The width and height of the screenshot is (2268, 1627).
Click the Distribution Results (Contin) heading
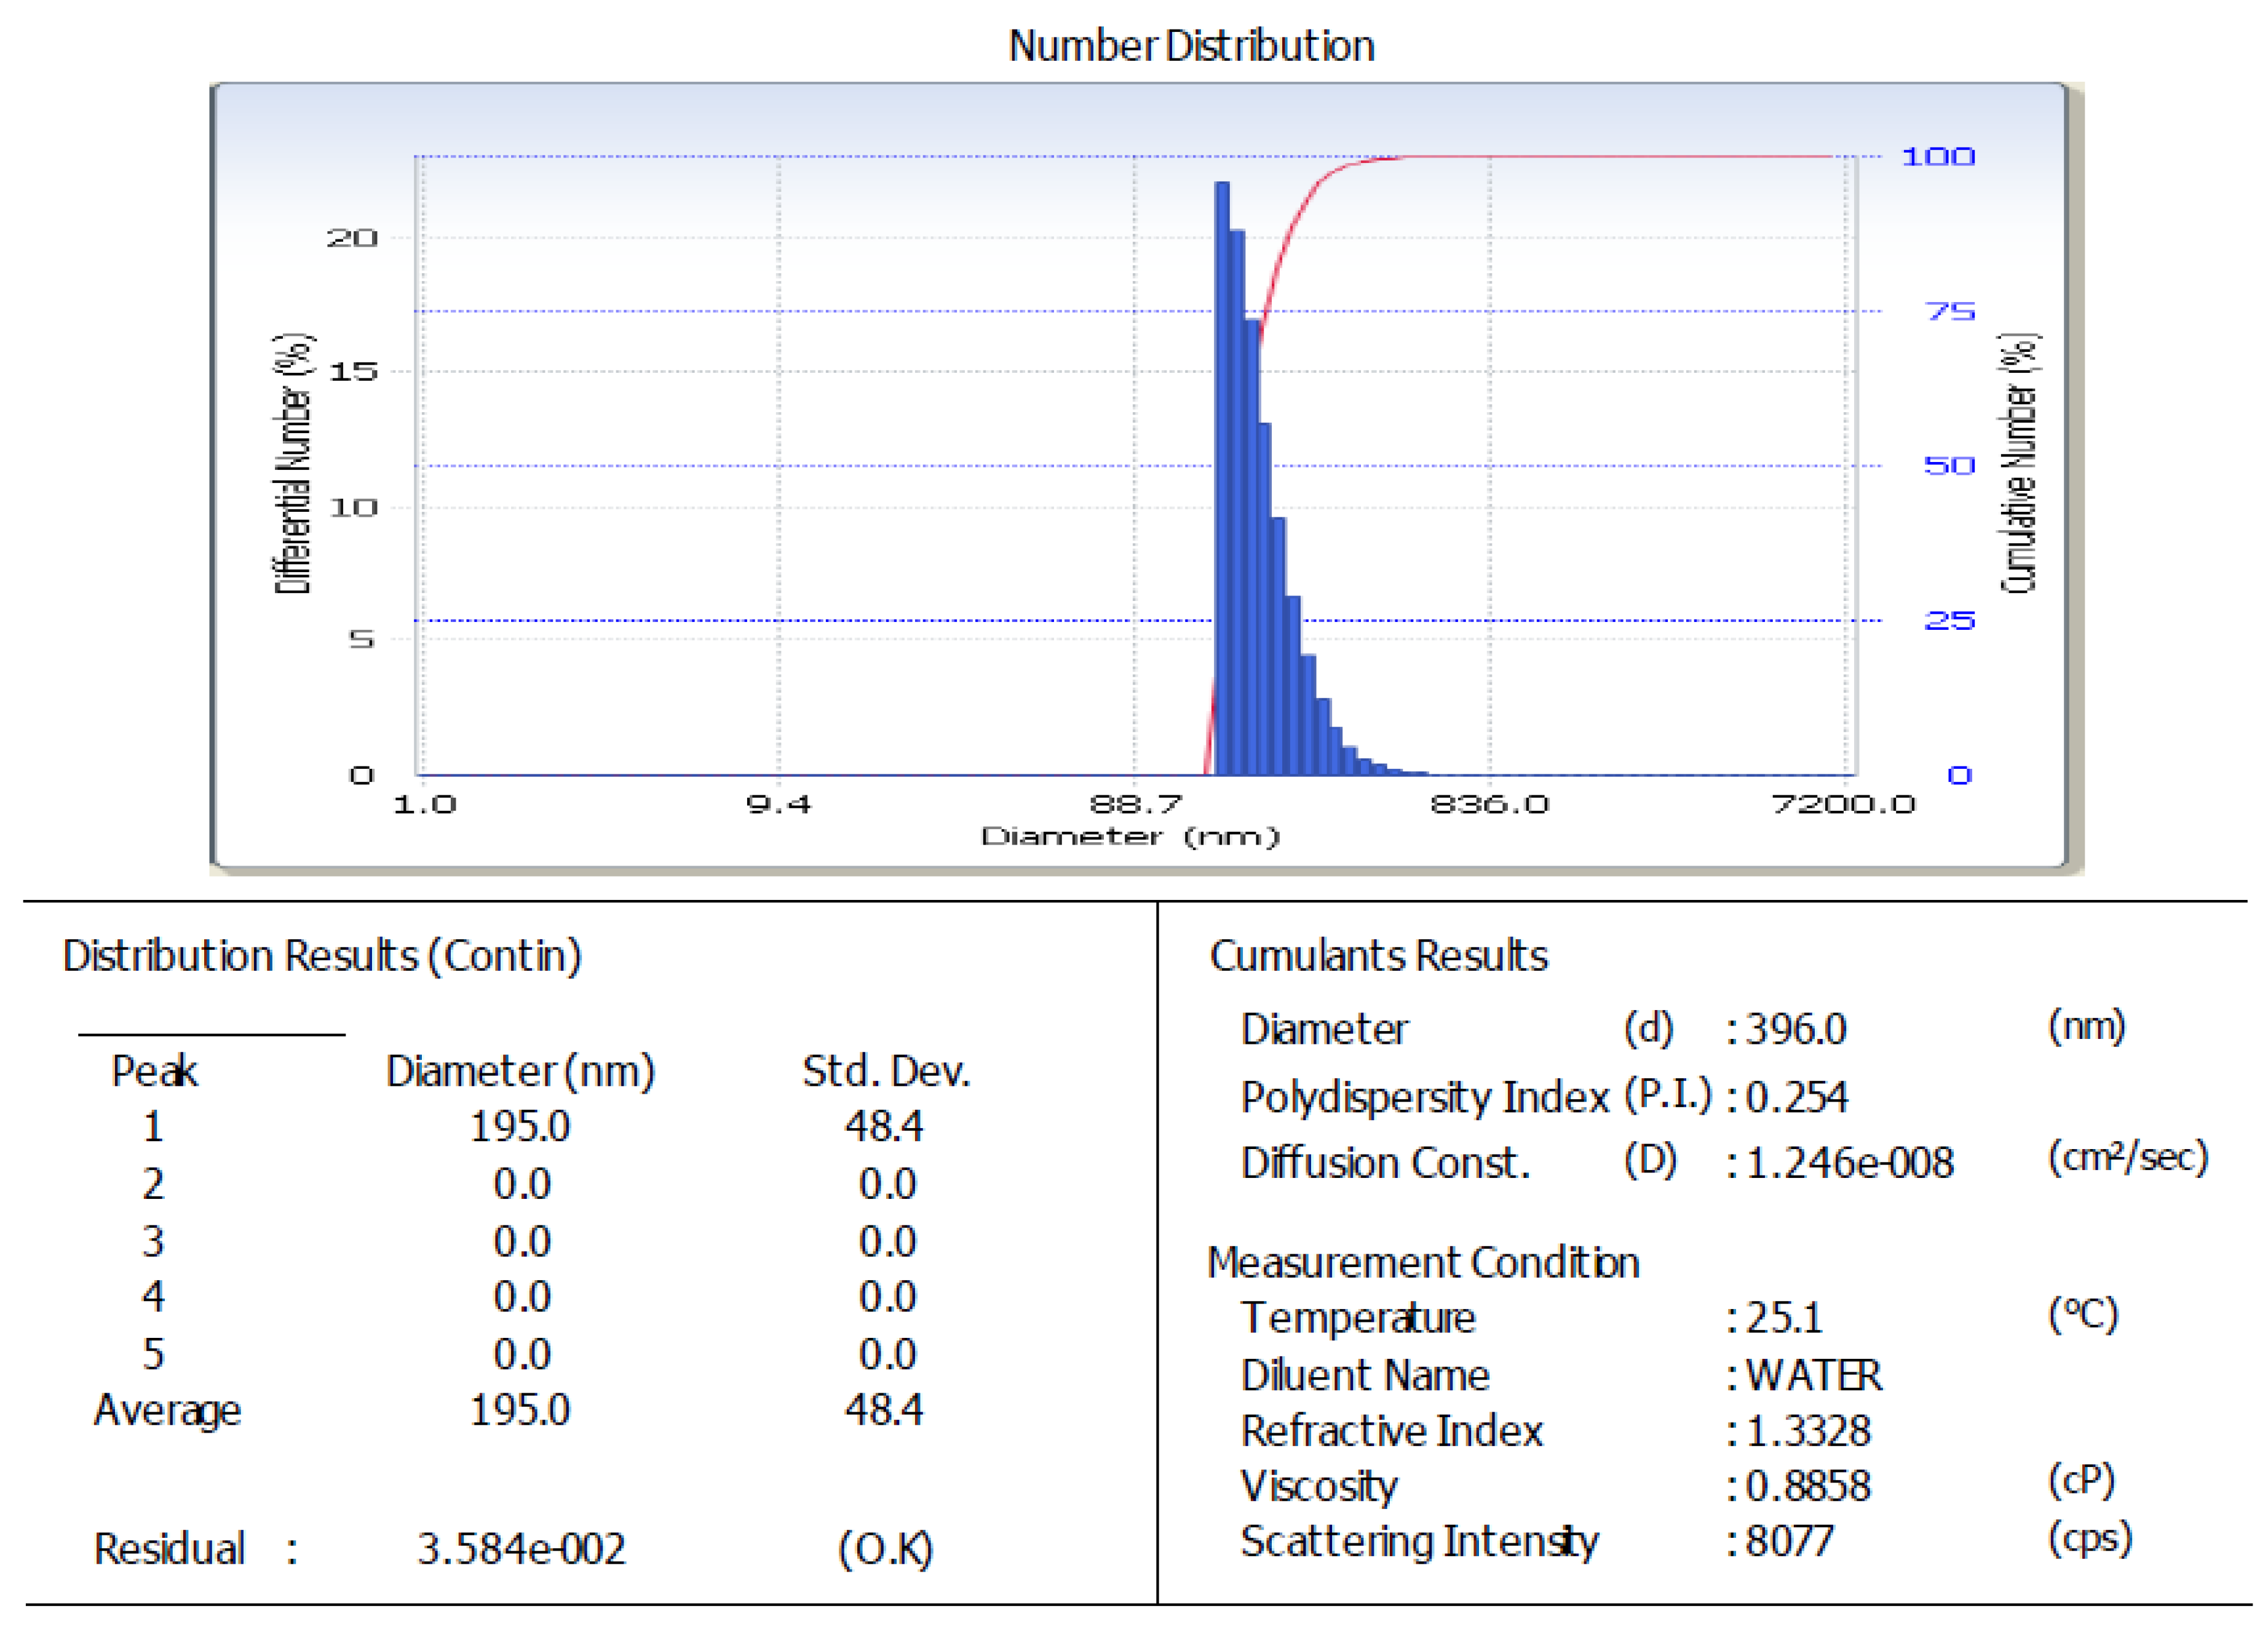[x=322, y=956]
